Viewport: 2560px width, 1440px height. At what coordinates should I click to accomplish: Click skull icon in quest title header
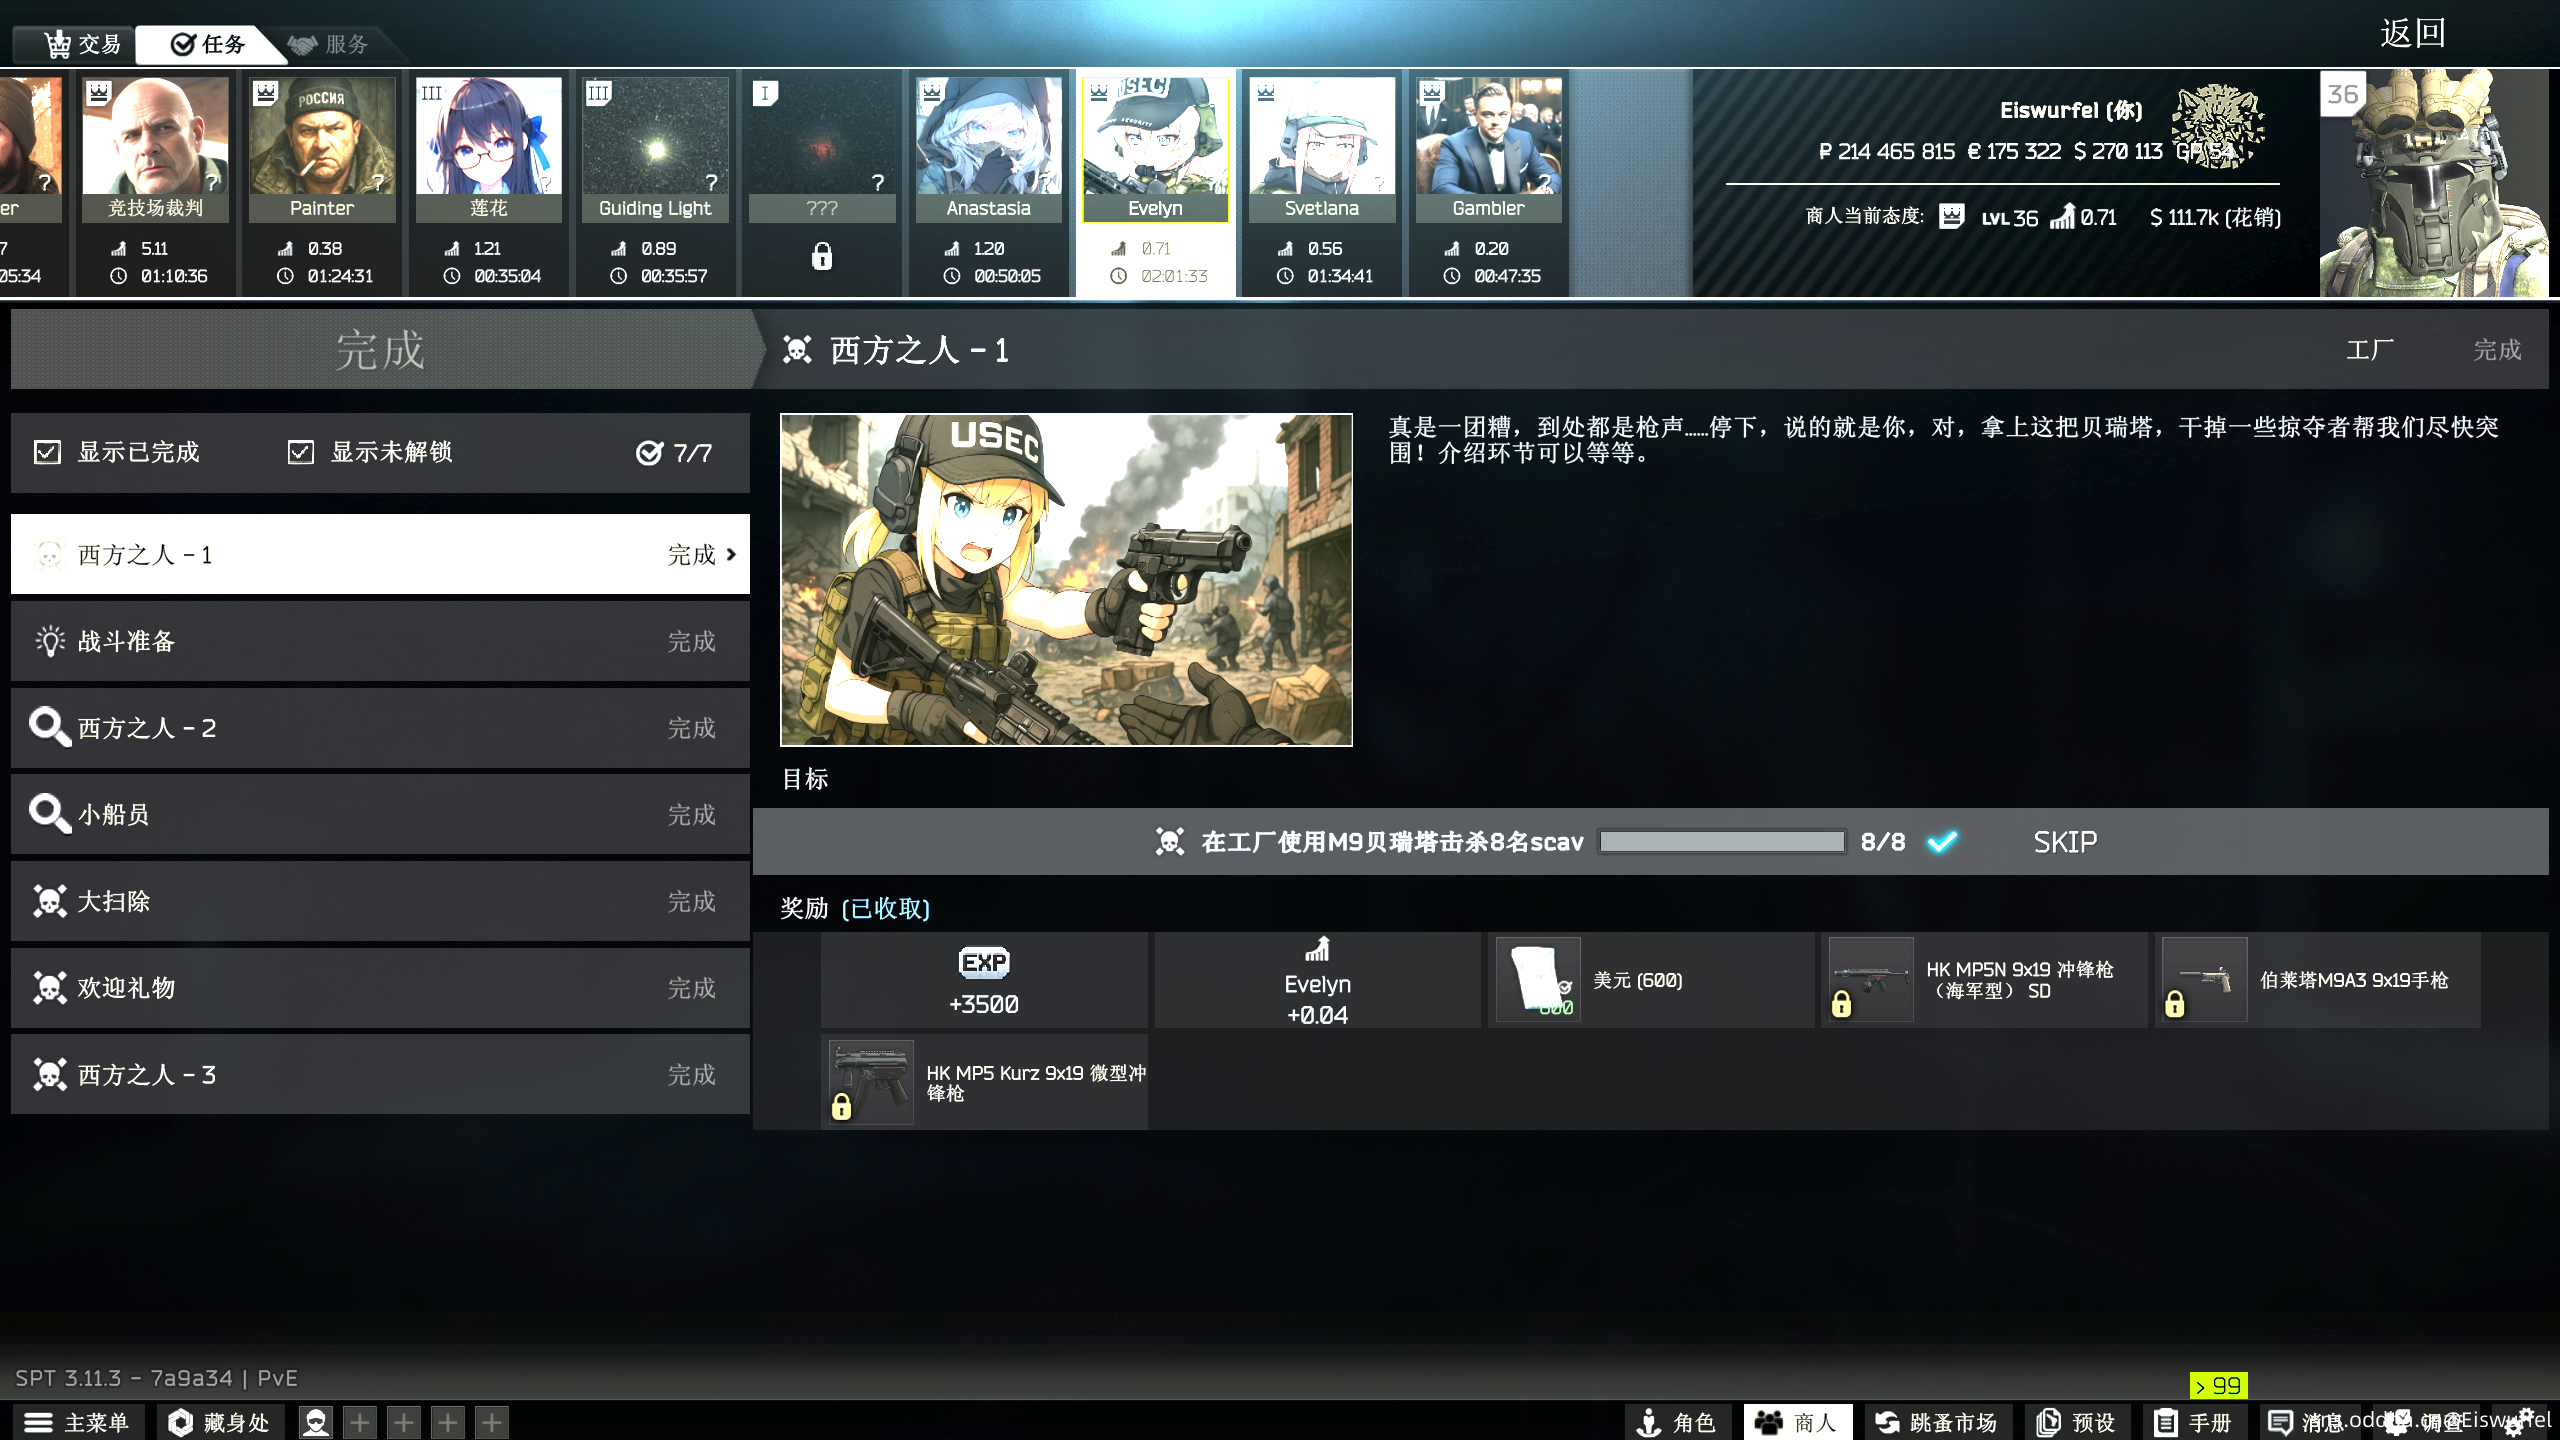(x=797, y=350)
